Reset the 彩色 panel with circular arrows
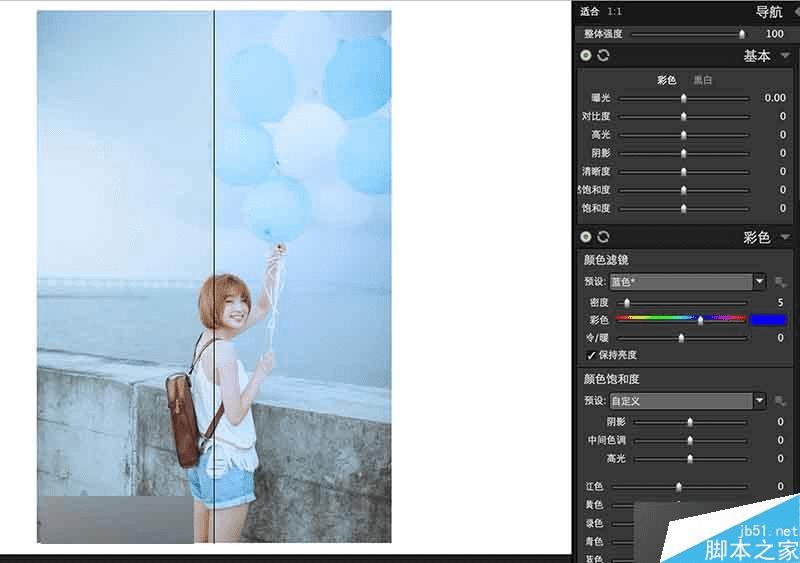Viewport: 800px width, 563px height. tap(603, 237)
